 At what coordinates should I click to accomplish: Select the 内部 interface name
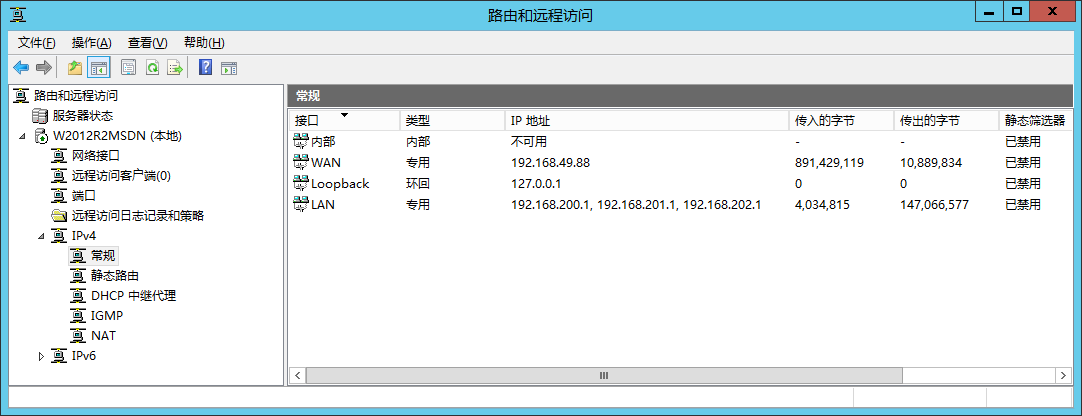pos(322,142)
